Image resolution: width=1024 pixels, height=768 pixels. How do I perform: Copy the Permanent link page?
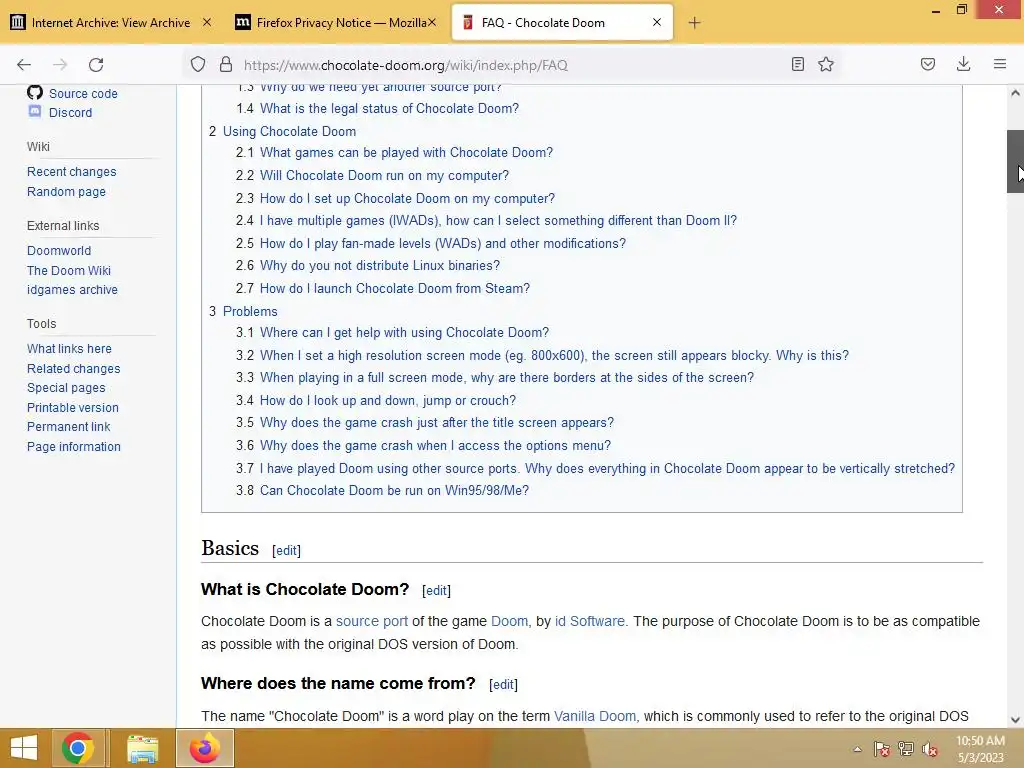tap(69, 426)
